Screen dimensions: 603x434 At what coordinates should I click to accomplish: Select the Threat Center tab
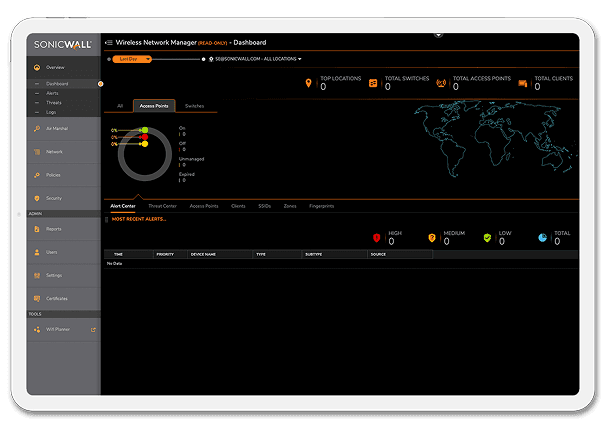[x=162, y=205]
